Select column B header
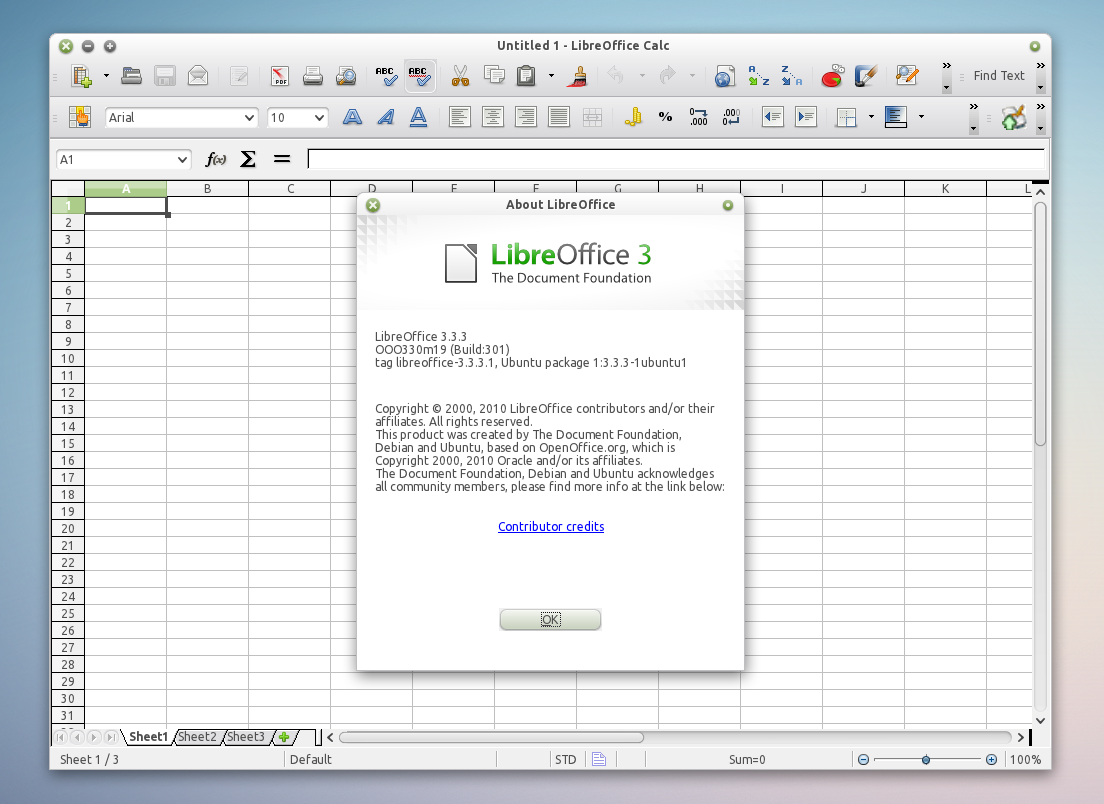The width and height of the screenshot is (1104, 804). click(208, 189)
